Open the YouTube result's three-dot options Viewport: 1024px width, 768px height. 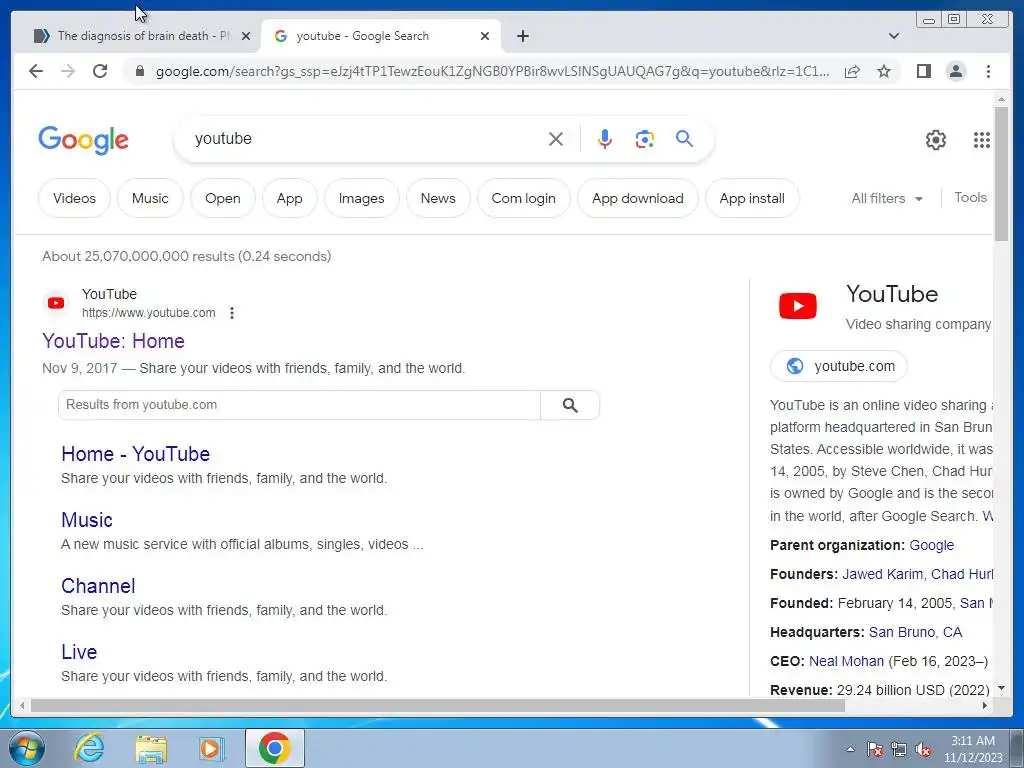tap(232, 313)
